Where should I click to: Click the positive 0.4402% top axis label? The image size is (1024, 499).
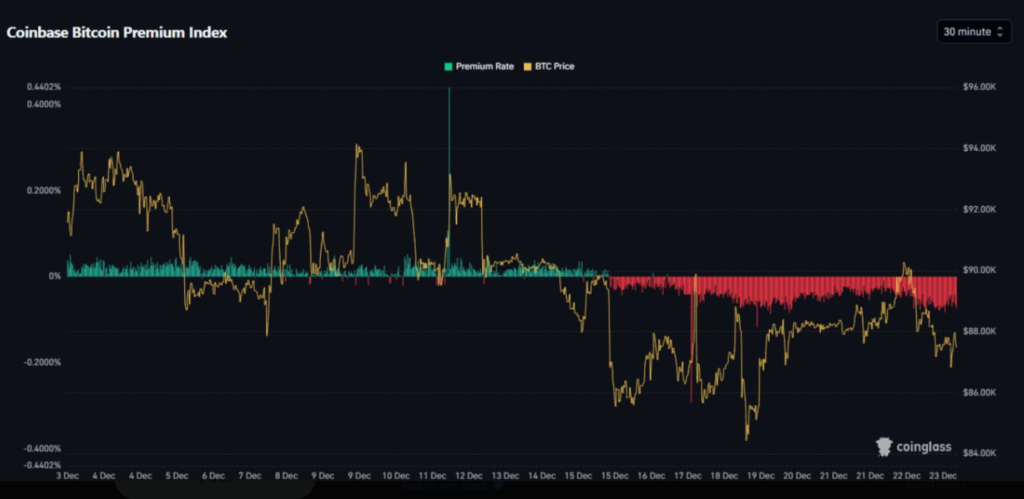[x=44, y=87]
